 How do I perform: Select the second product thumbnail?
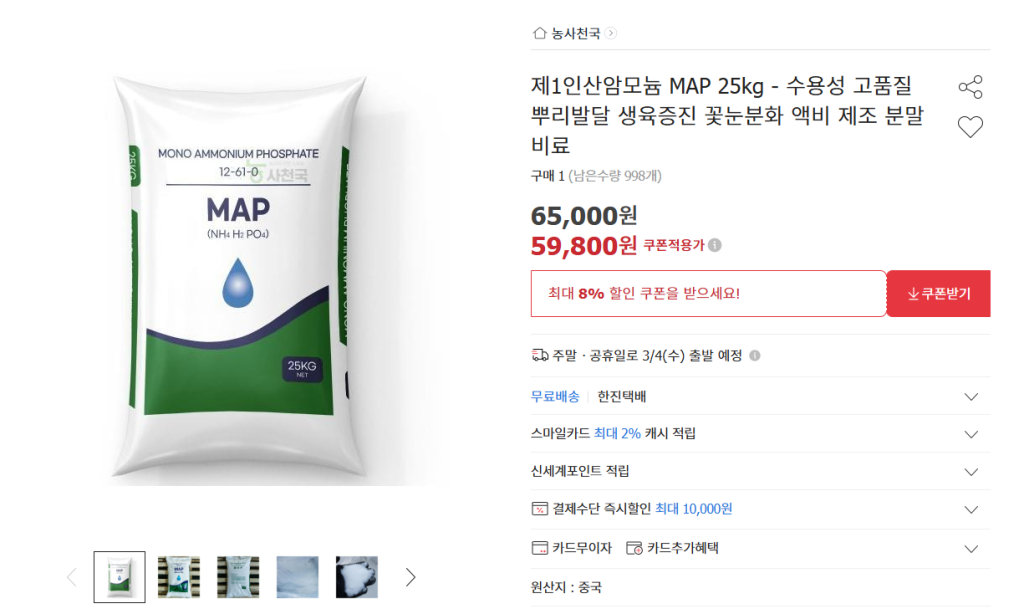click(179, 577)
